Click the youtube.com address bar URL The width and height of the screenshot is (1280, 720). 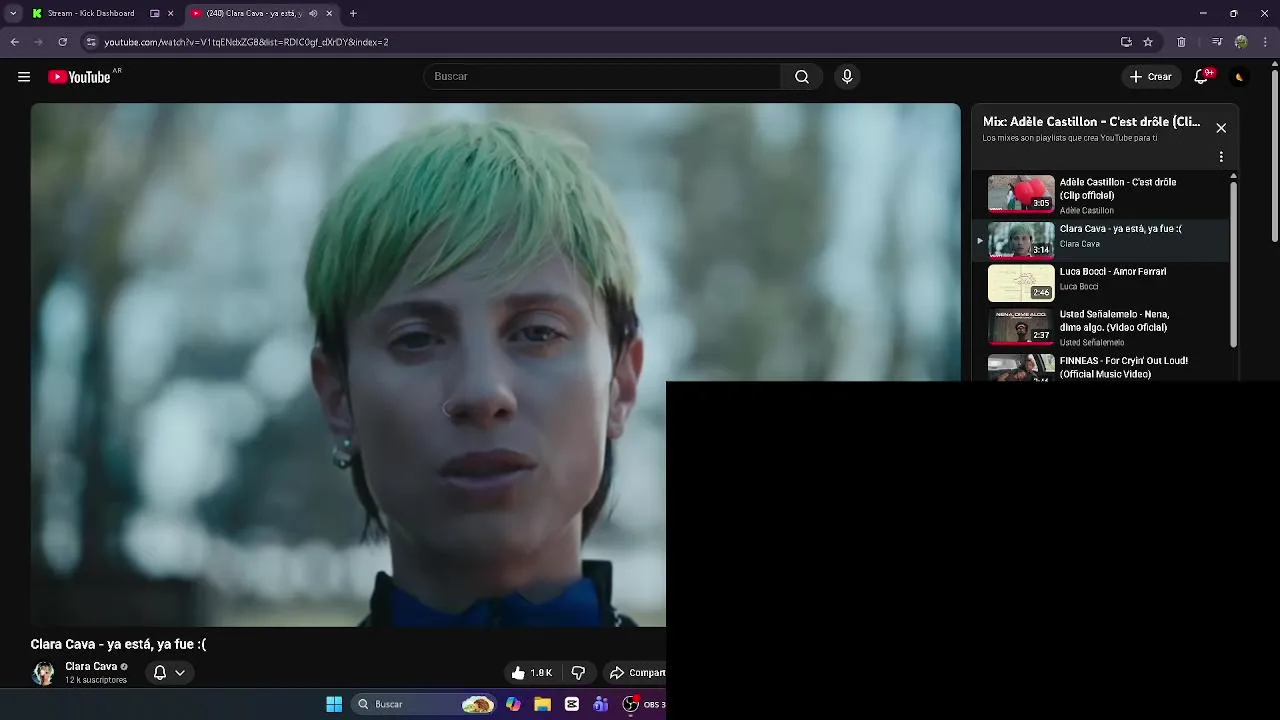point(246,42)
